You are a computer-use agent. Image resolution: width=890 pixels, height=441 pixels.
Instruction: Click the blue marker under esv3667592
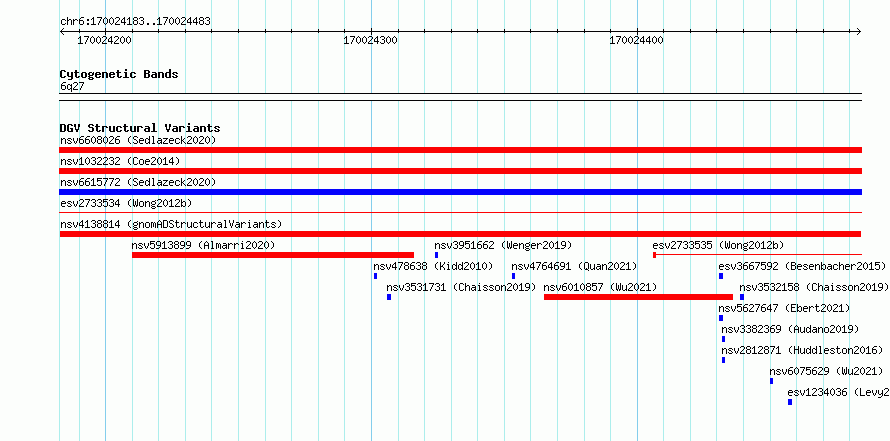click(721, 276)
